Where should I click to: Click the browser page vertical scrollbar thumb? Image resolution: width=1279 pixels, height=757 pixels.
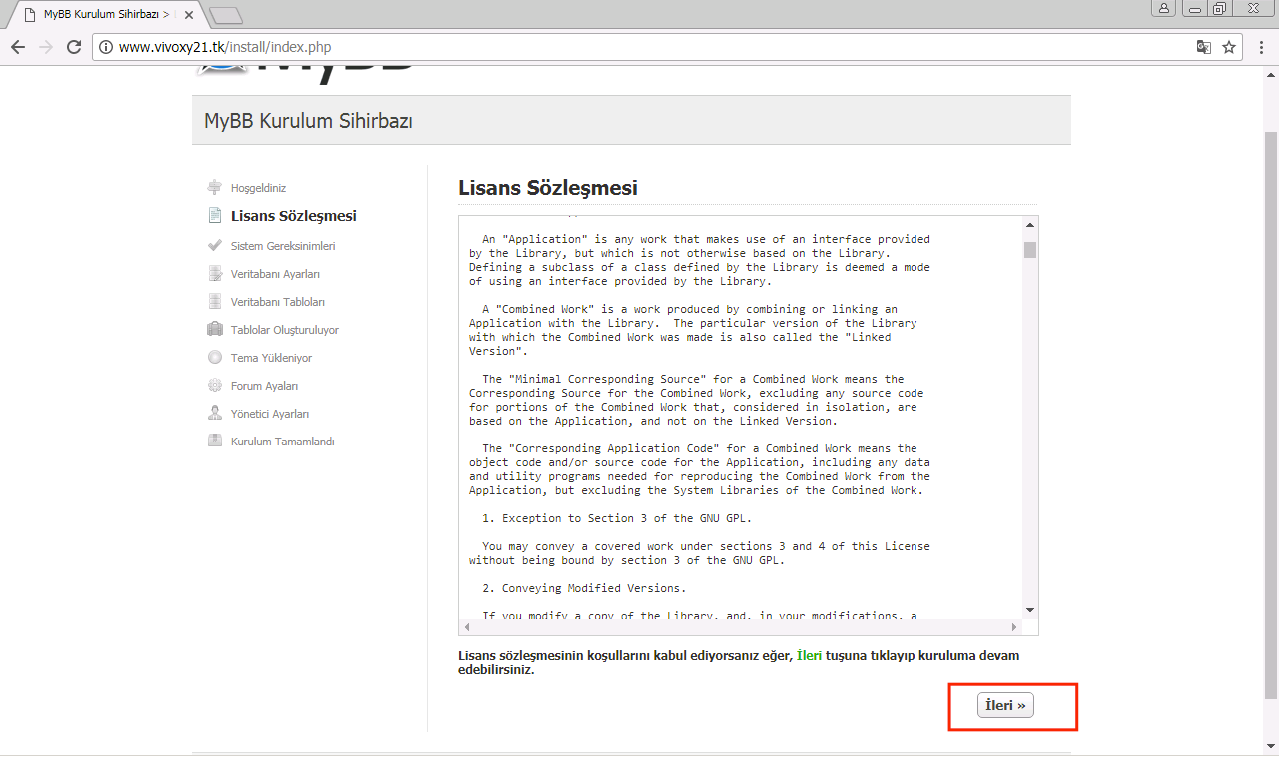[x=1271, y=413]
